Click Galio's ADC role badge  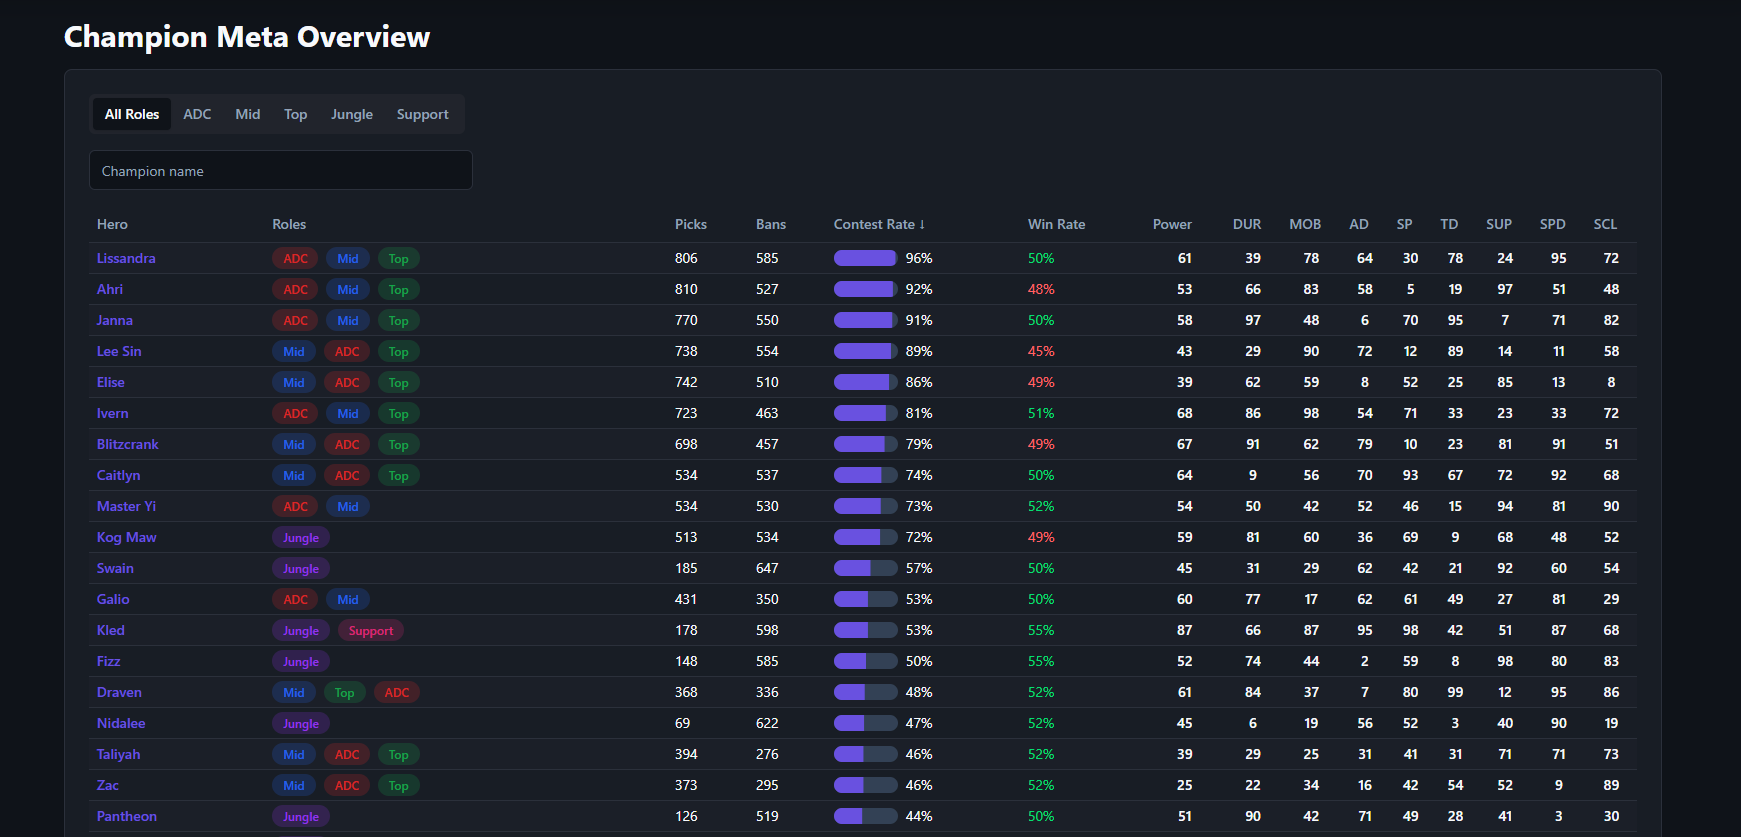[x=295, y=600]
